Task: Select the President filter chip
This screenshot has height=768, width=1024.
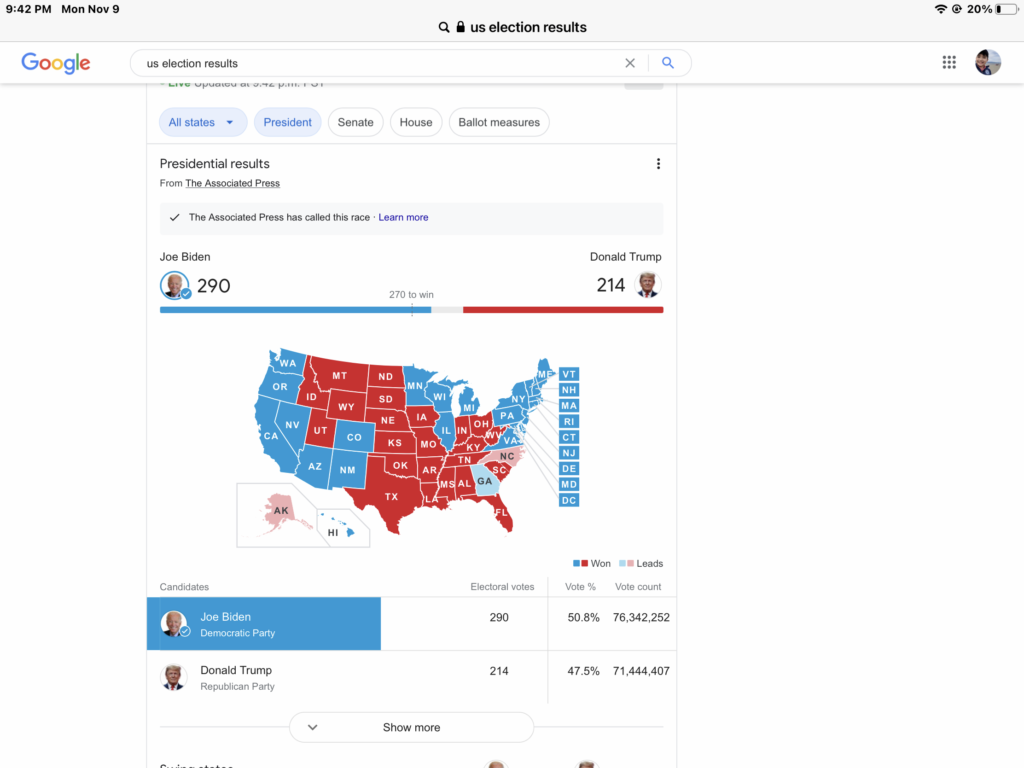Action: pos(288,122)
